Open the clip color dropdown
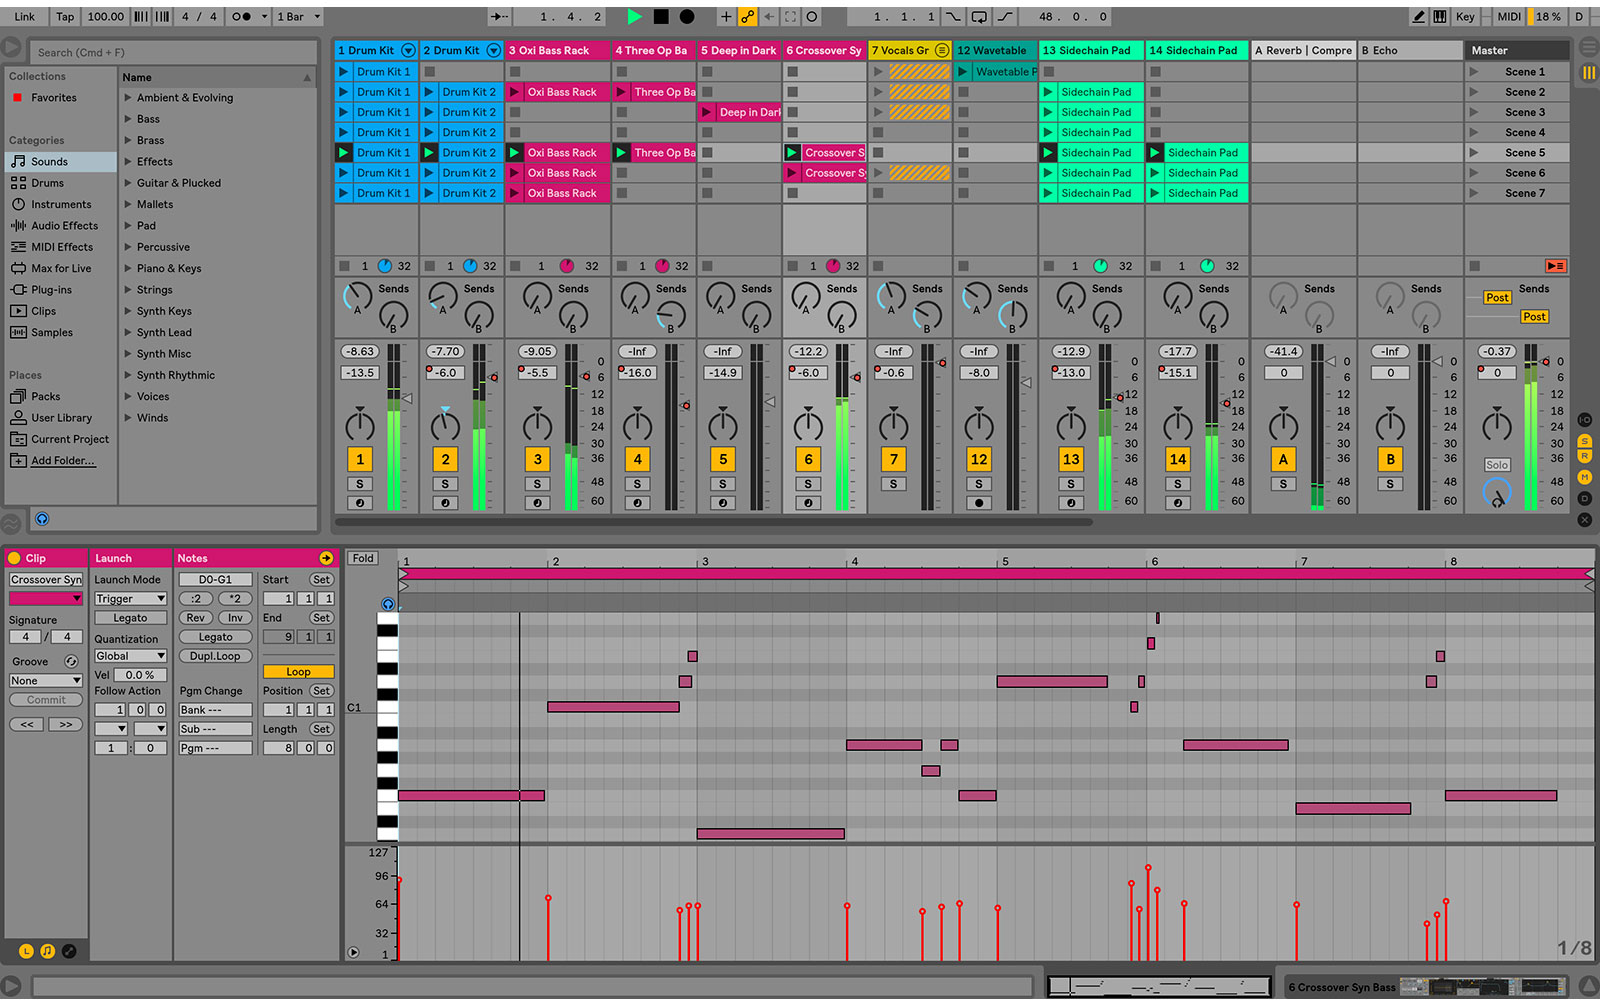The width and height of the screenshot is (1600, 1007). [46, 598]
